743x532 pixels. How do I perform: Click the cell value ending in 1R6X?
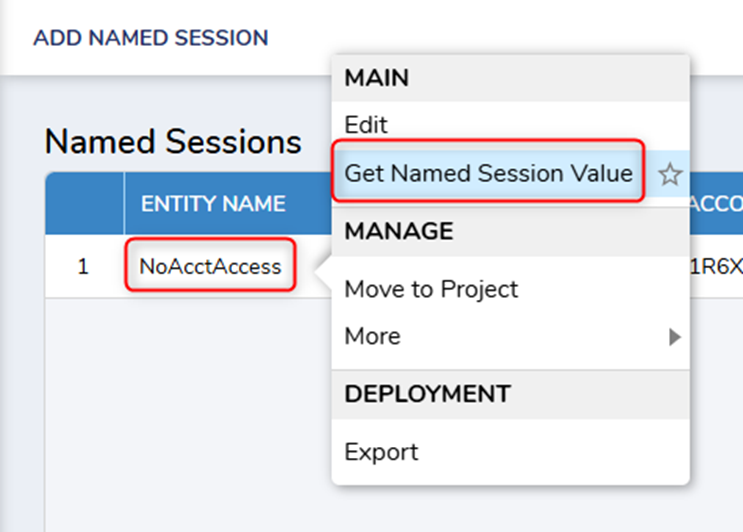coord(716,267)
